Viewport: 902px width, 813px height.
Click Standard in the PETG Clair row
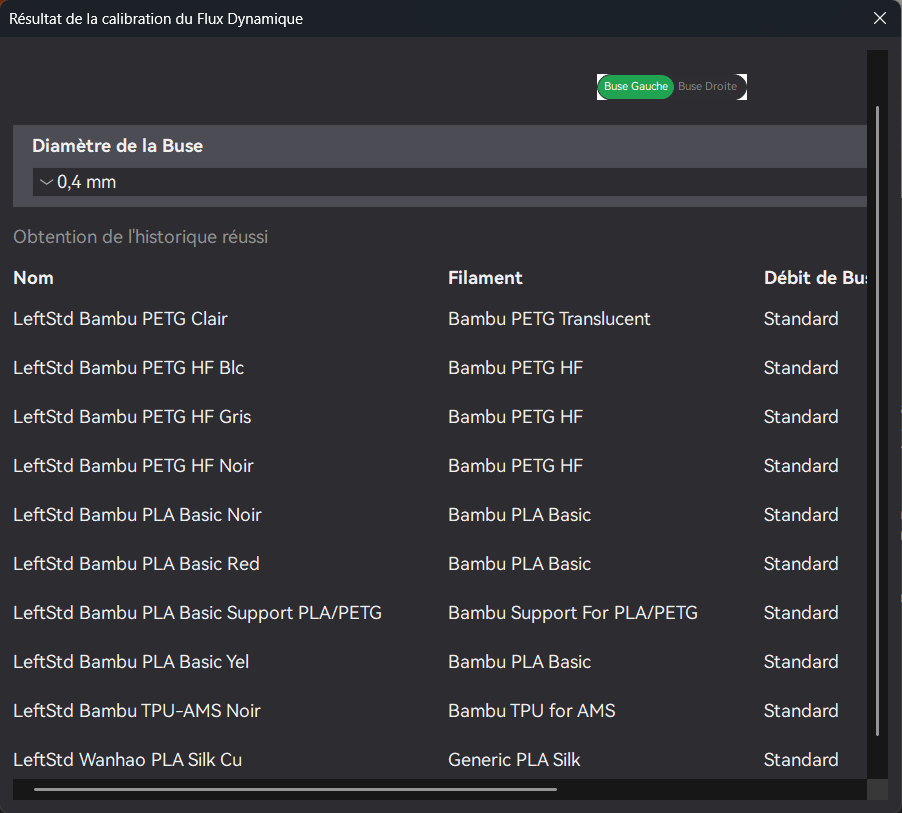801,319
